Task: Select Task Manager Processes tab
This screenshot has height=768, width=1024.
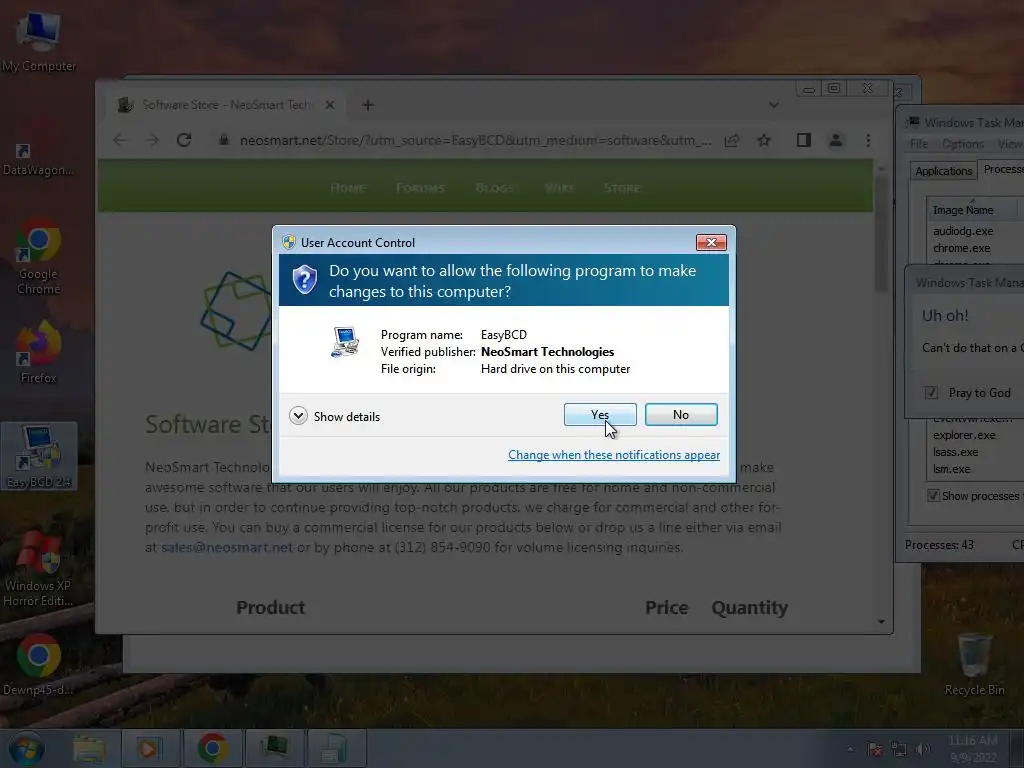Action: coord(1001,169)
